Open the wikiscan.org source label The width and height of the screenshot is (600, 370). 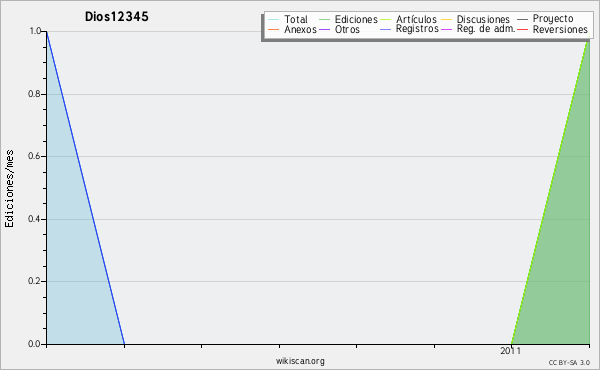coord(300,361)
